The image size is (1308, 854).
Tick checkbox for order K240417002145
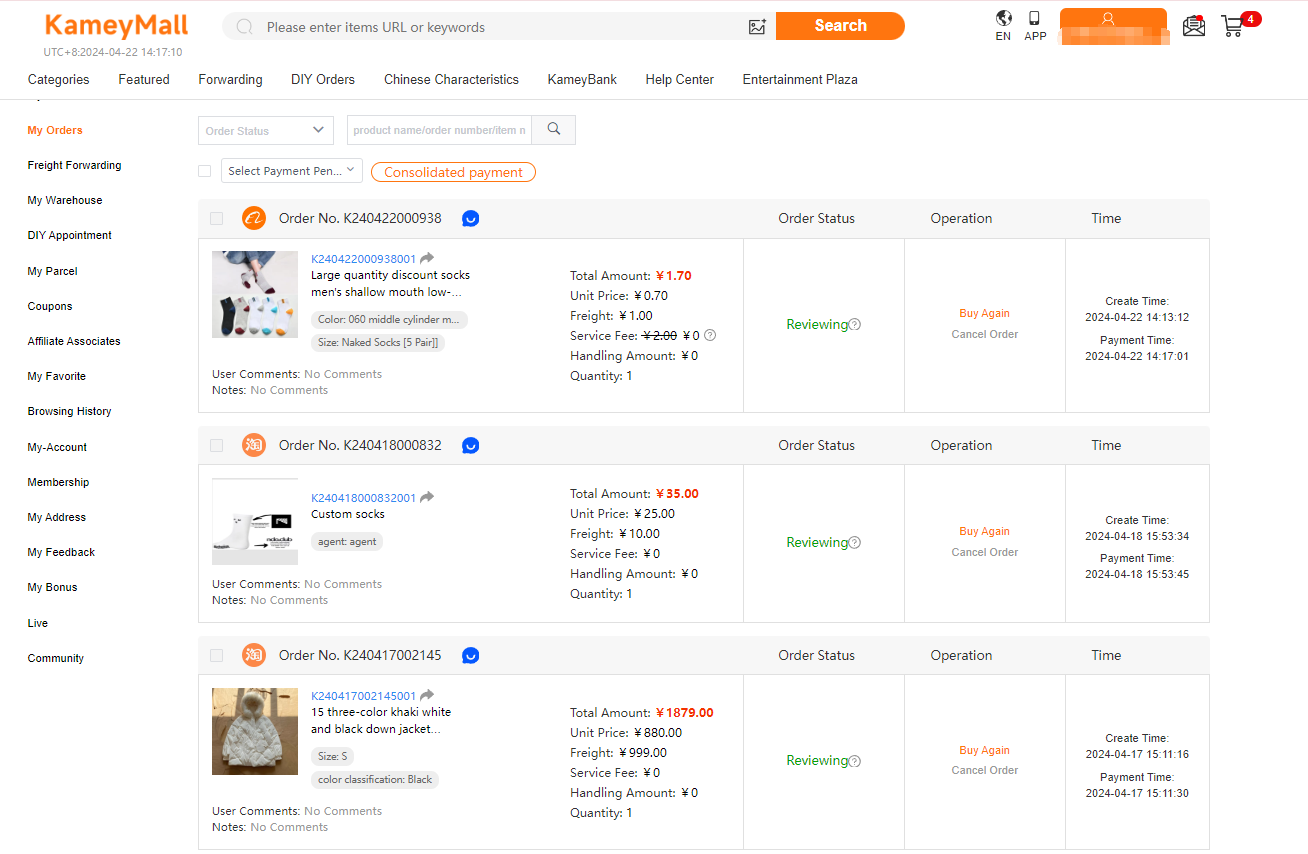[x=217, y=656]
